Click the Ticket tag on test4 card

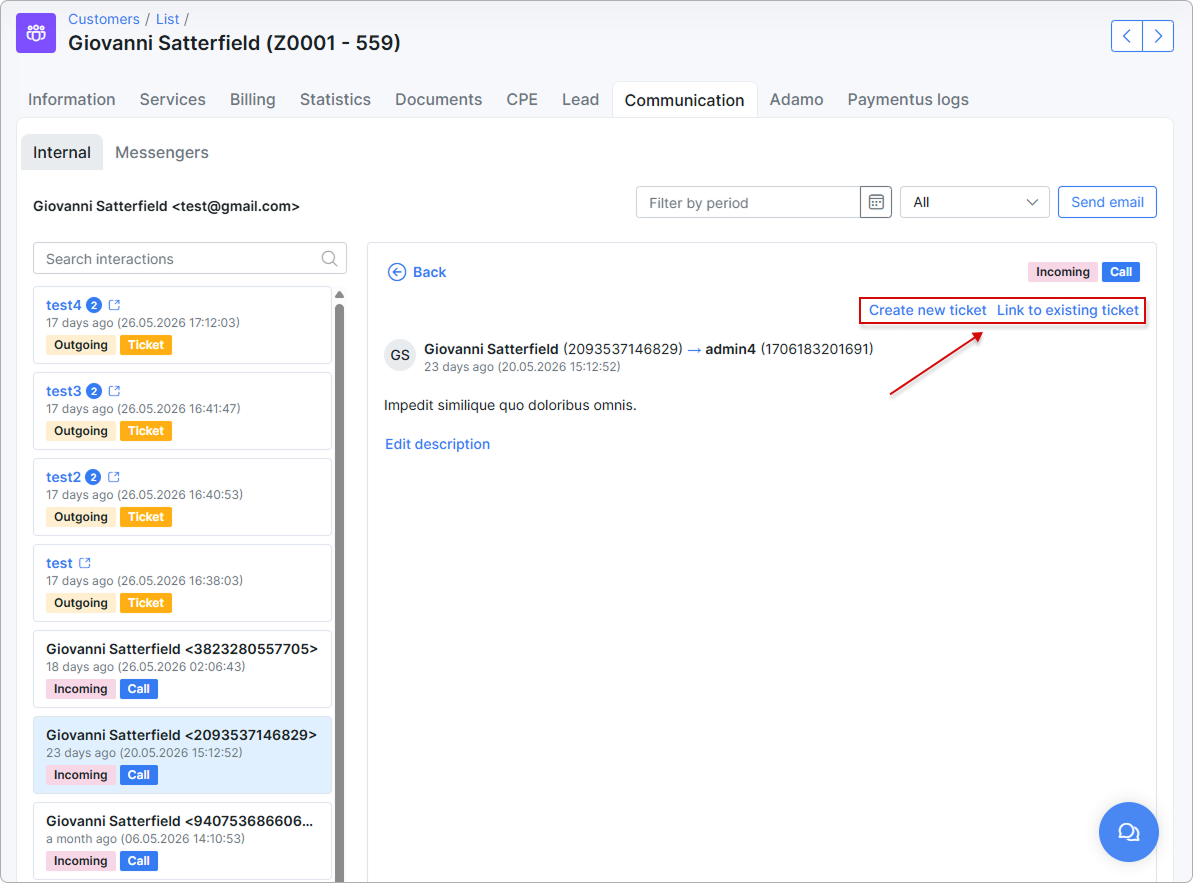[146, 345]
